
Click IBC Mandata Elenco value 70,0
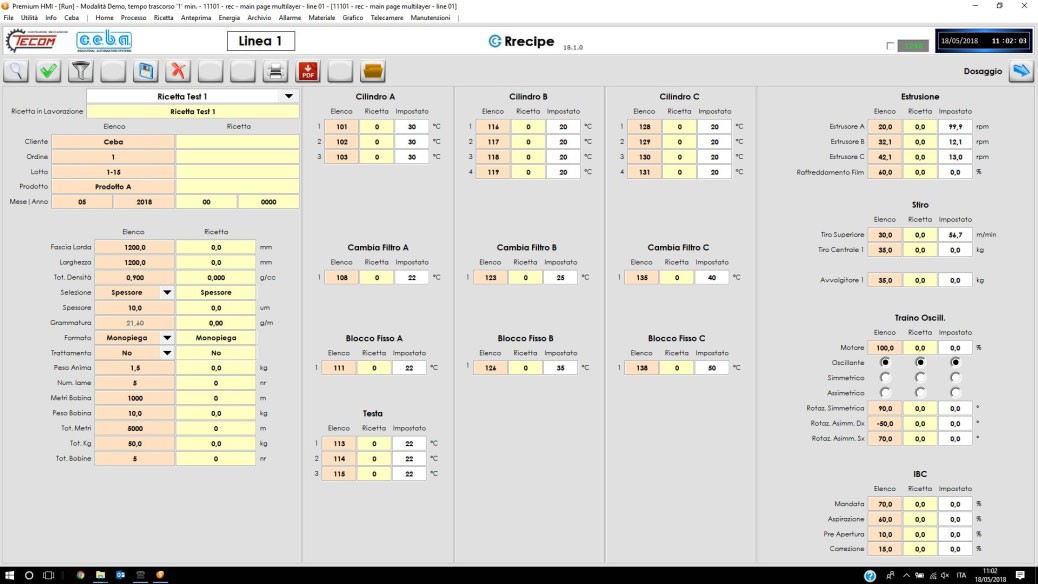click(x=885, y=504)
